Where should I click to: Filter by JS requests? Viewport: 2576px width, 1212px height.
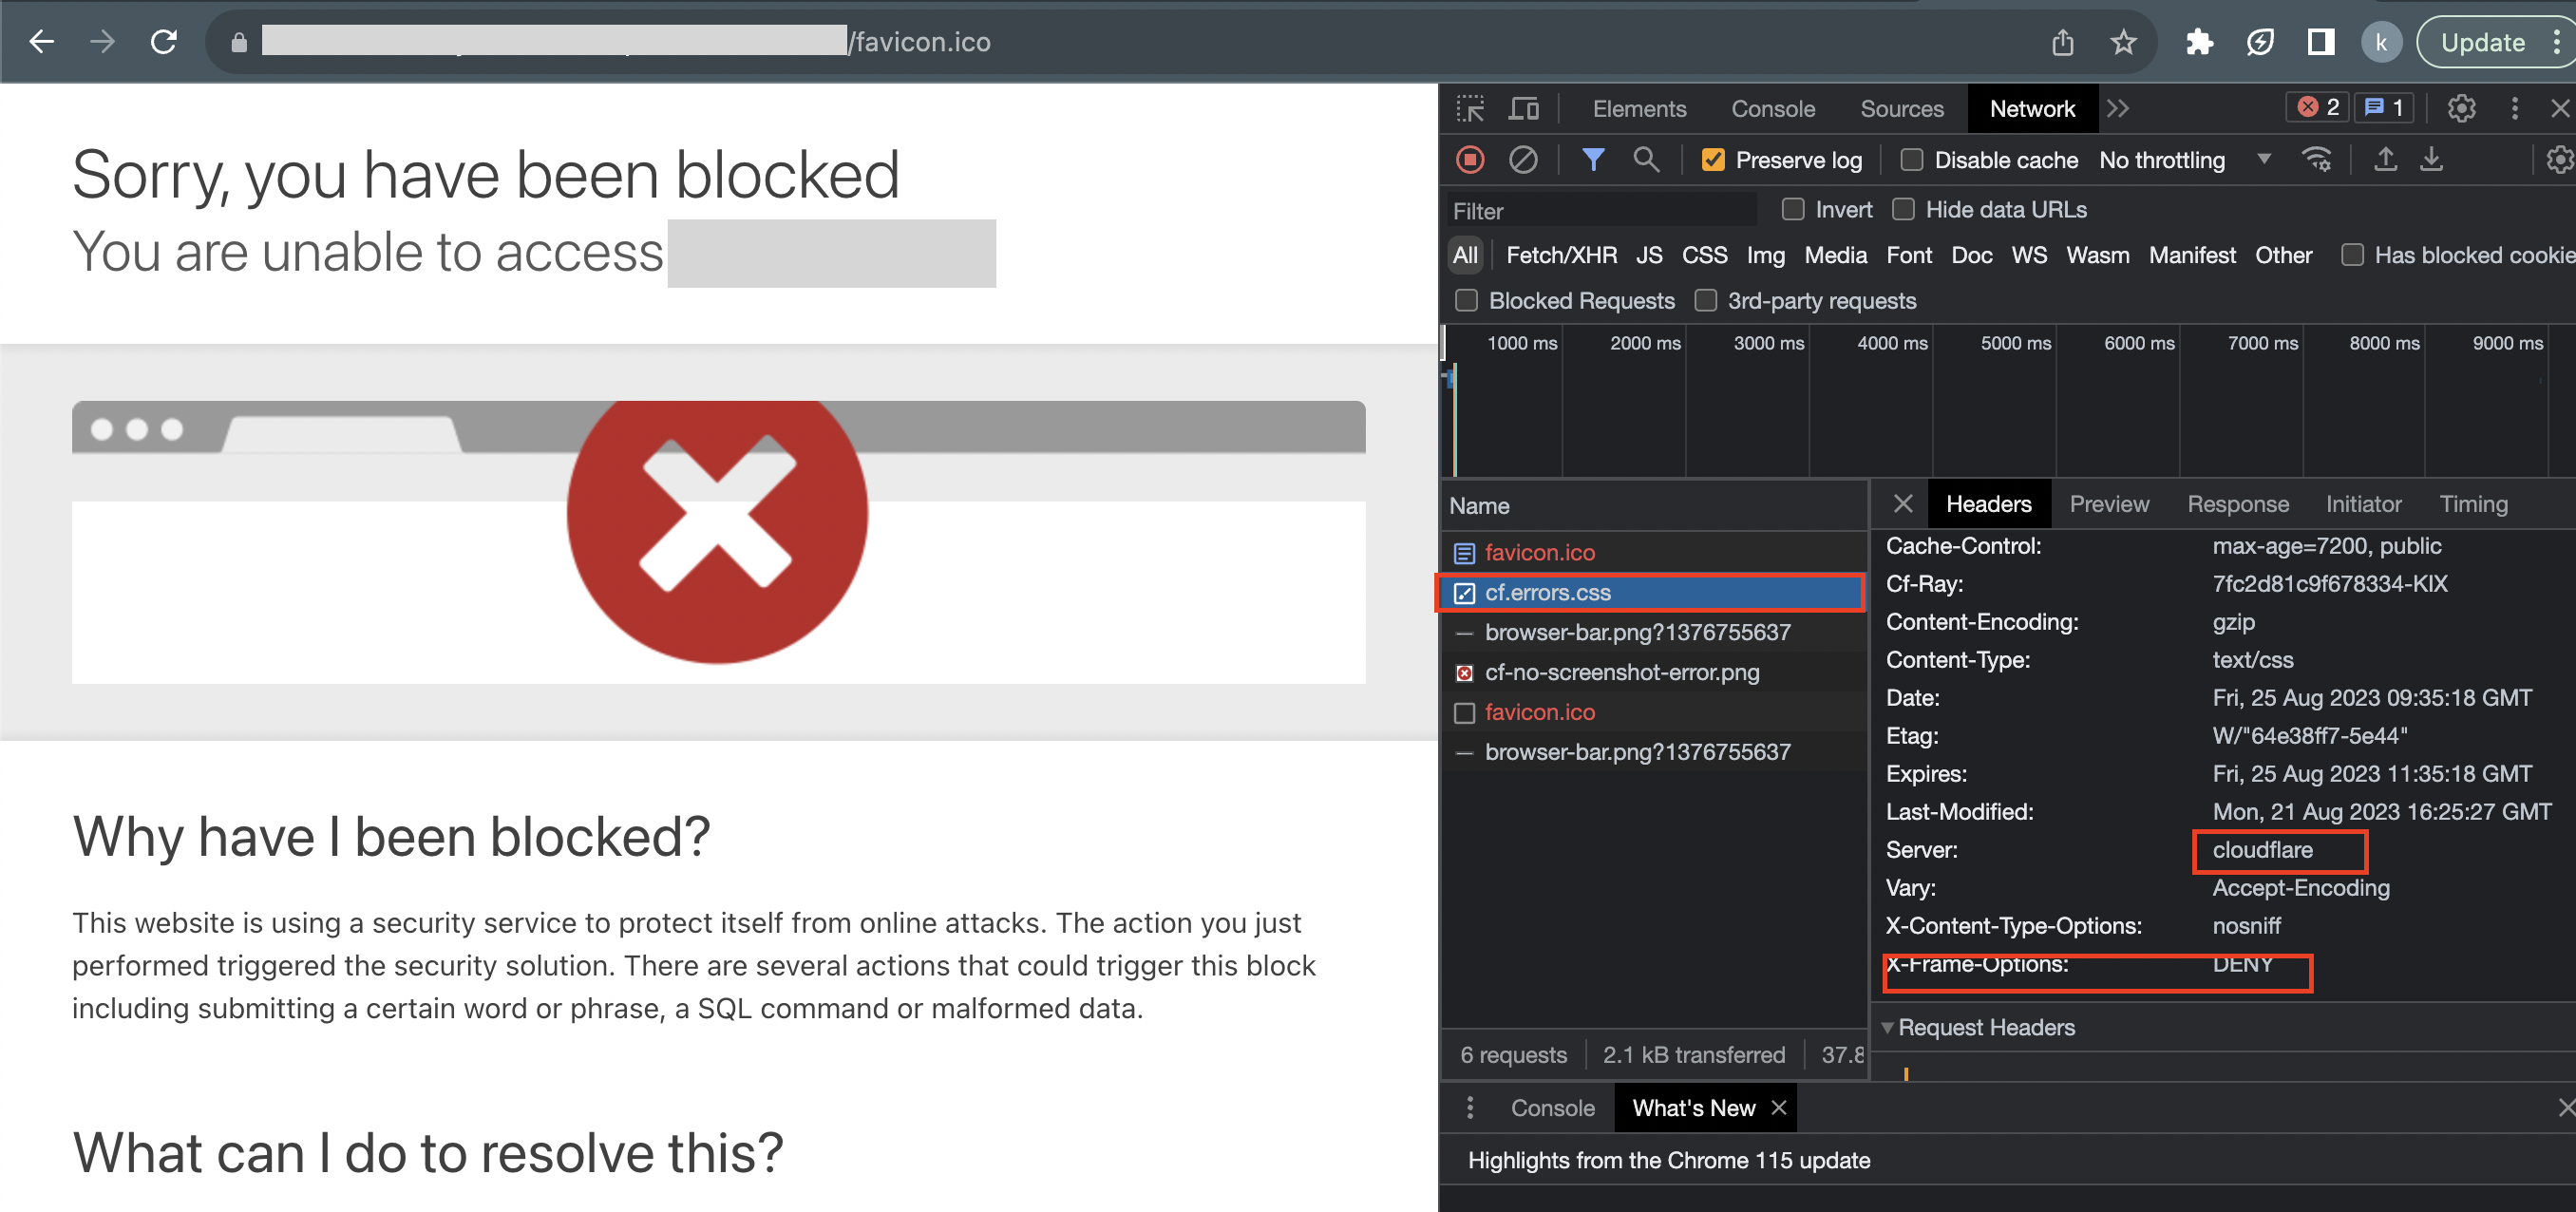click(1649, 255)
